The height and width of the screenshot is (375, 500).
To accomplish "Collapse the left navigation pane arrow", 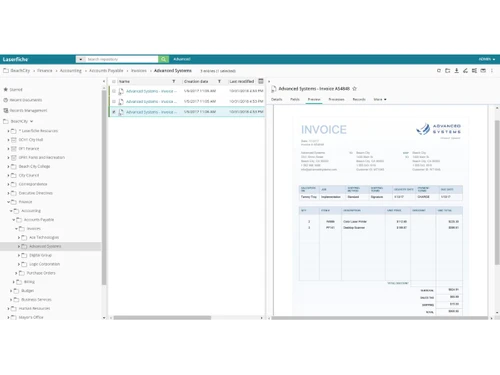I will (x=104, y=81).
